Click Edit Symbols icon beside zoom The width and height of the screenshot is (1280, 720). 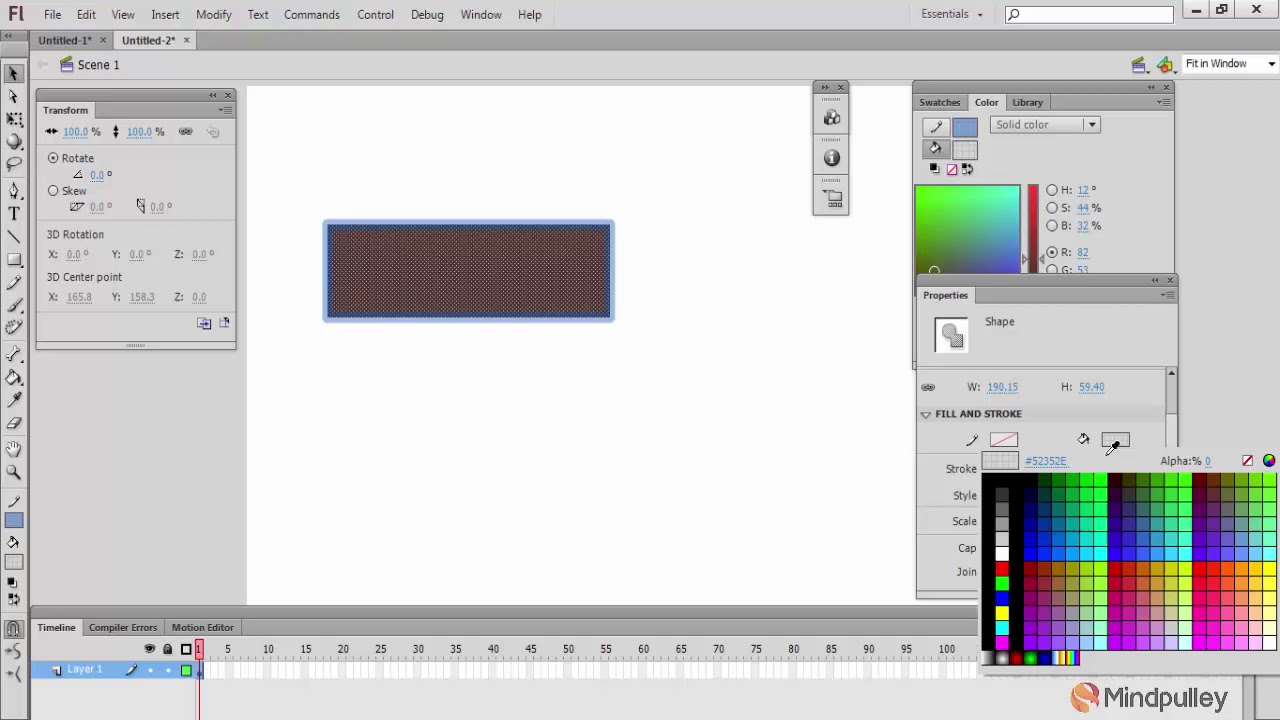[1165, 64]
